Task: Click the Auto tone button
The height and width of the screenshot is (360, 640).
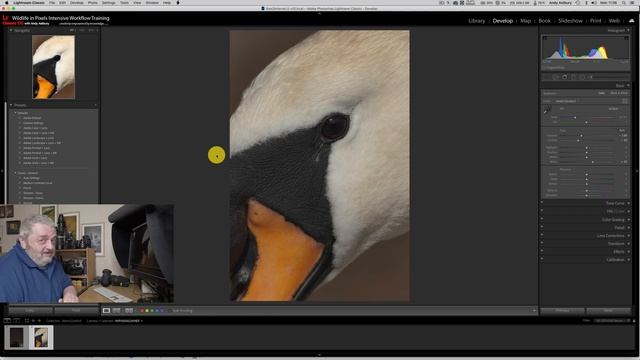Action: 622,130
